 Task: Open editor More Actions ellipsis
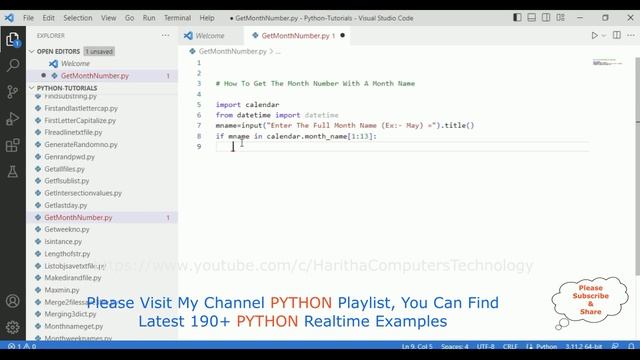(631, 36)
